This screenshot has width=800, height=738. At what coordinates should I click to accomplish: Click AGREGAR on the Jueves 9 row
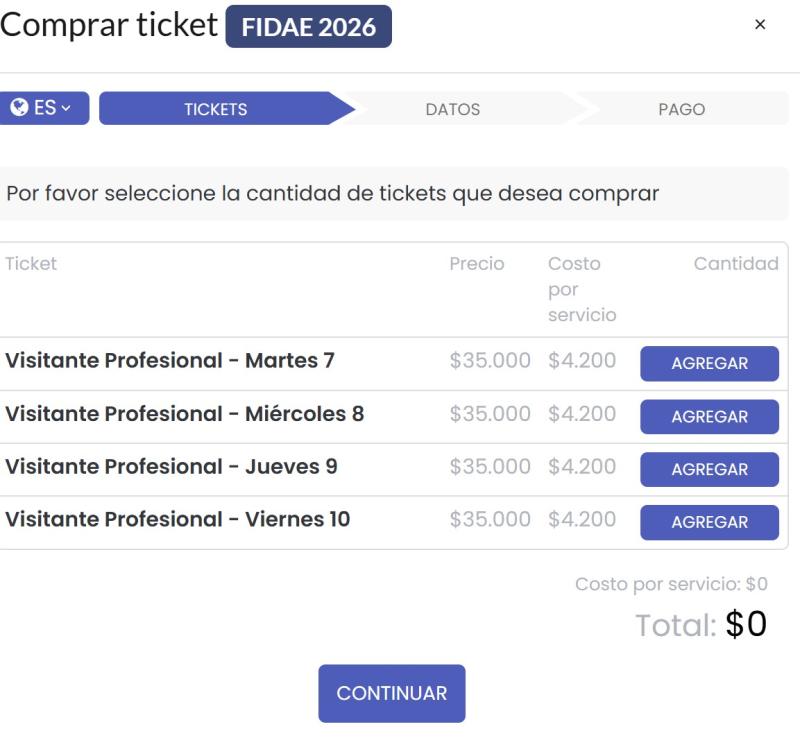click(708, 469)
